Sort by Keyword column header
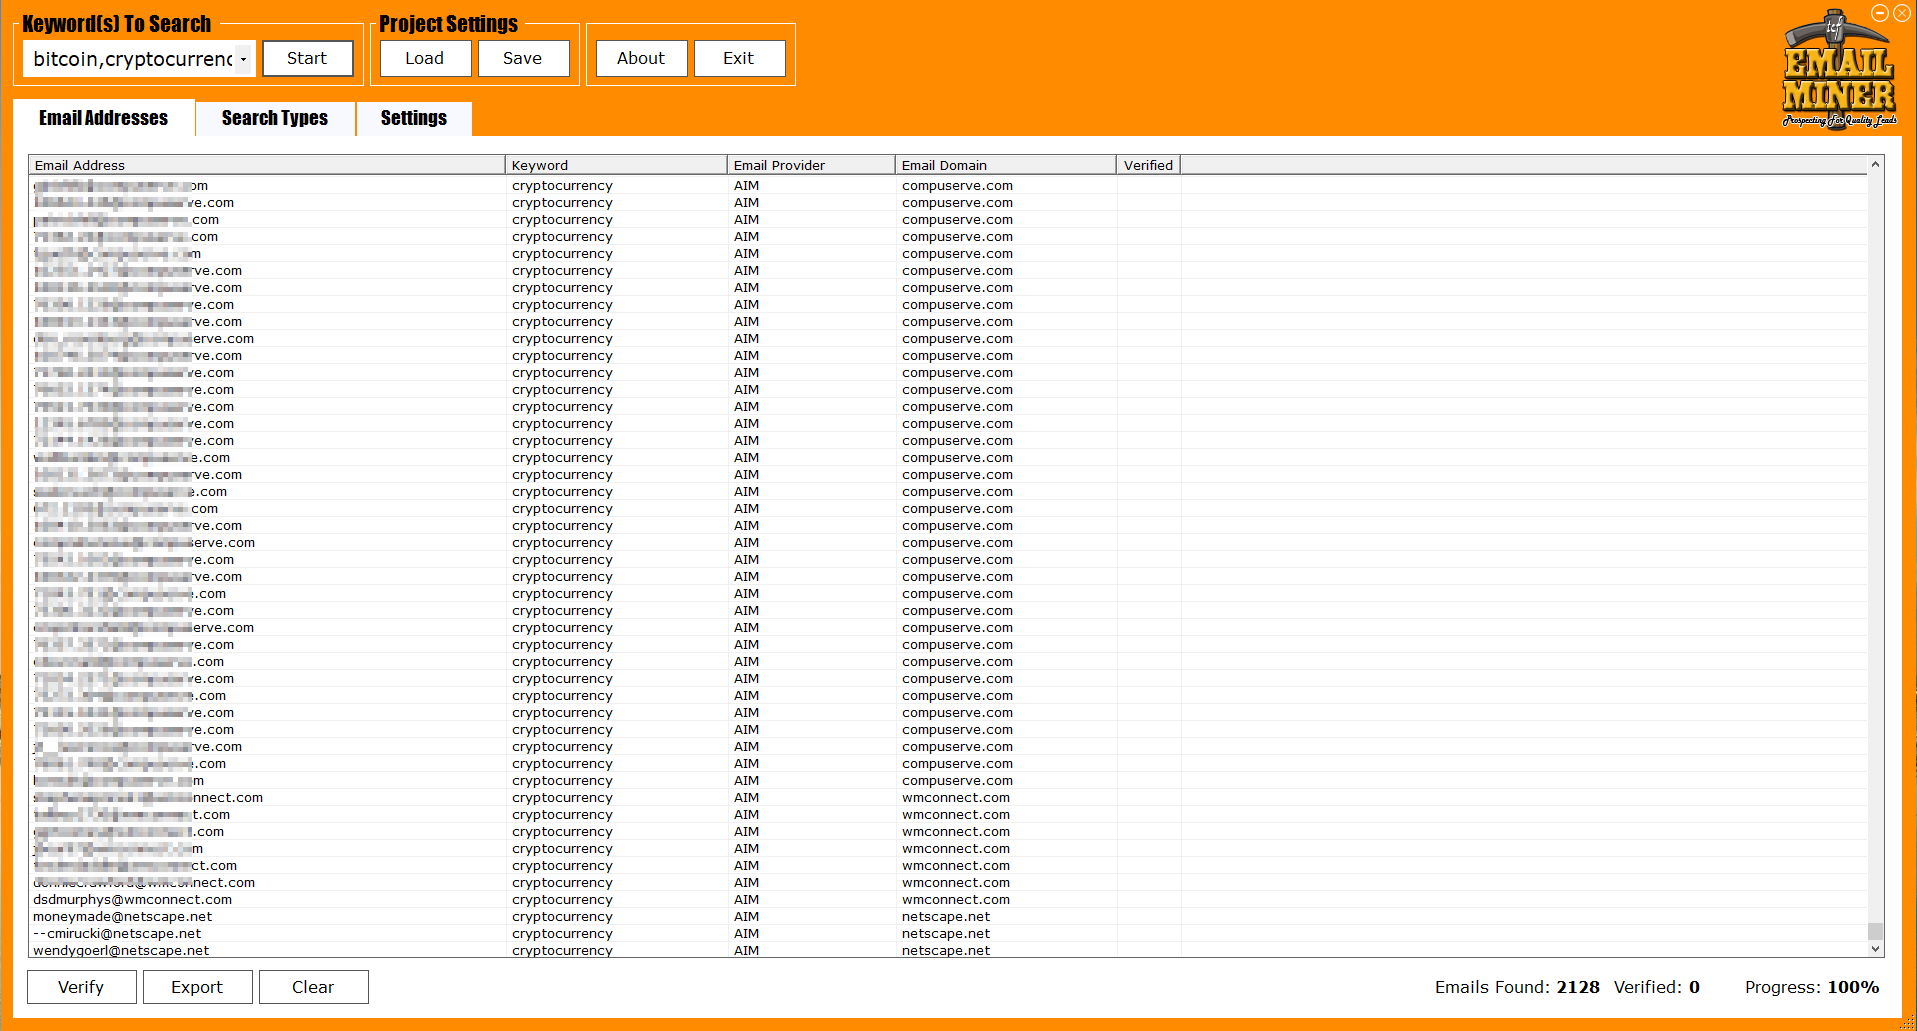This screenshot has width=1917, height=1031. coord(616,165)
